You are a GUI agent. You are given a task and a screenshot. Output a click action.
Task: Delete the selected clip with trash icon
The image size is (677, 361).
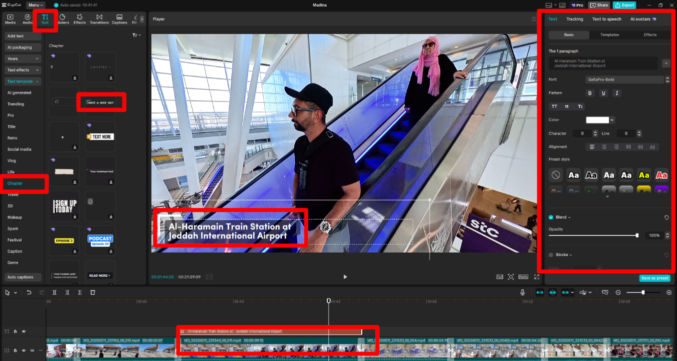click(92, 292)
